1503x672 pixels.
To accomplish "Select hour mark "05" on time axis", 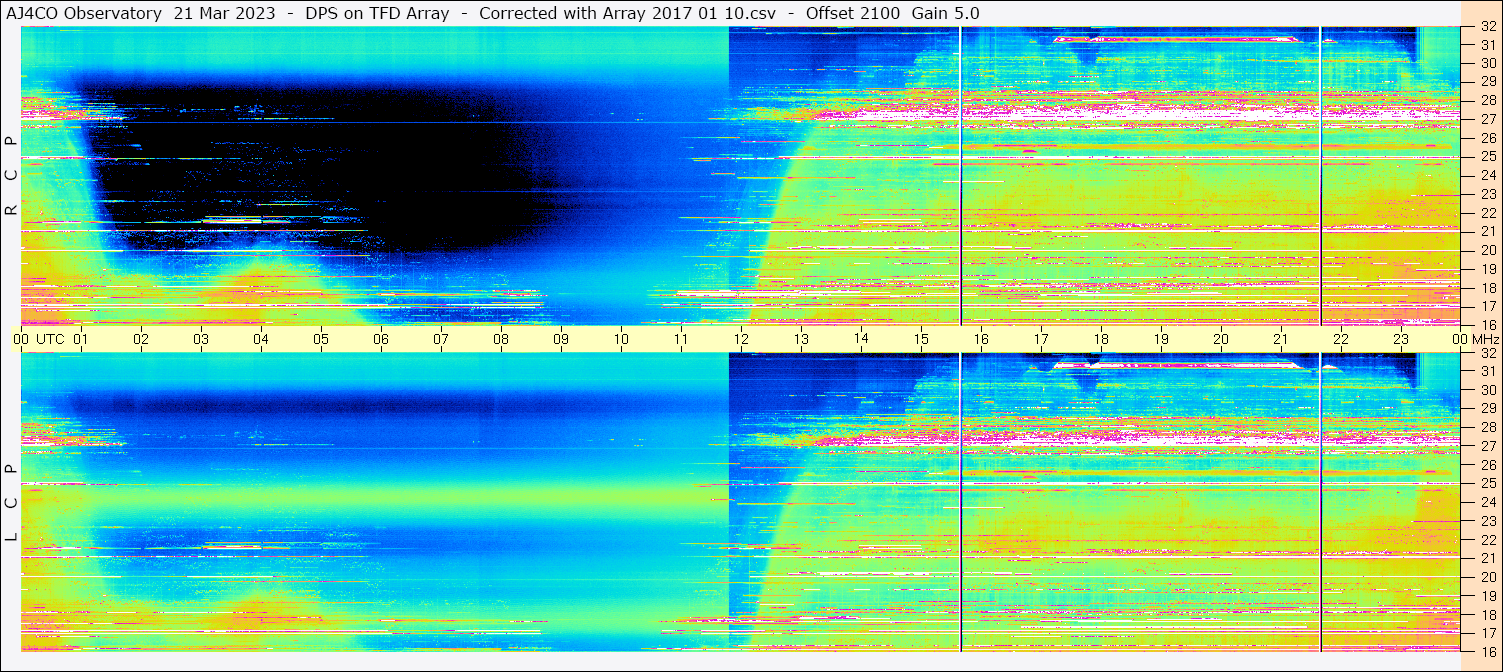I will click(x=321, y=339).
